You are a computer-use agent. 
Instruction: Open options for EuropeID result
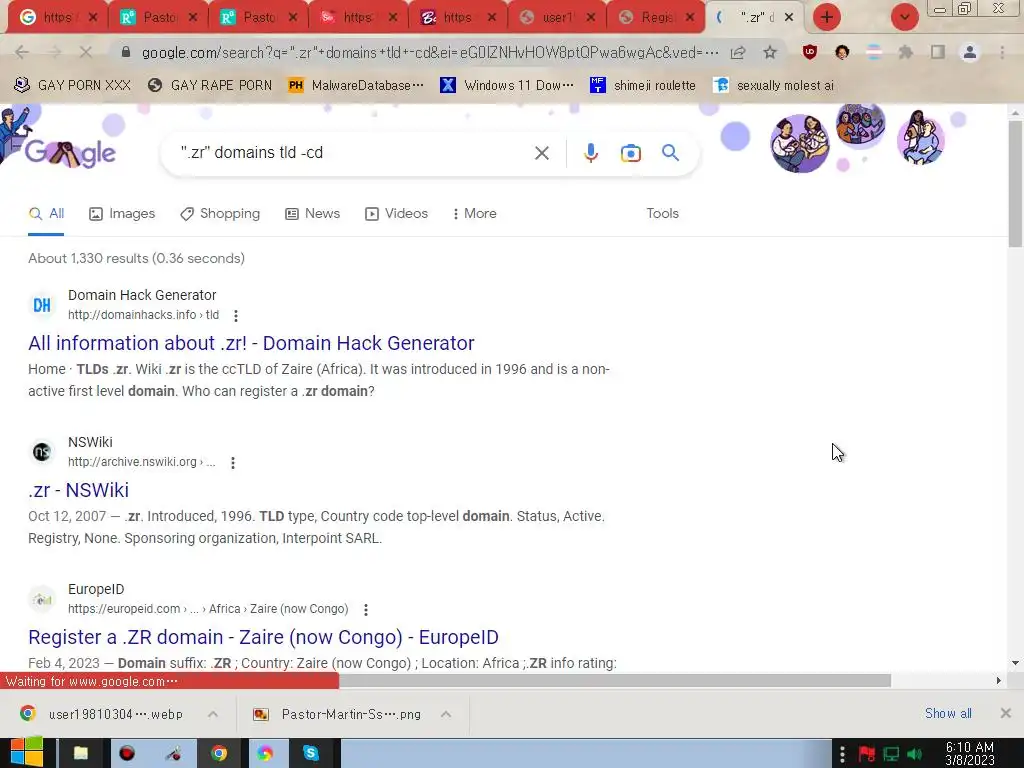pyautogui.click(x=366, y=609)
